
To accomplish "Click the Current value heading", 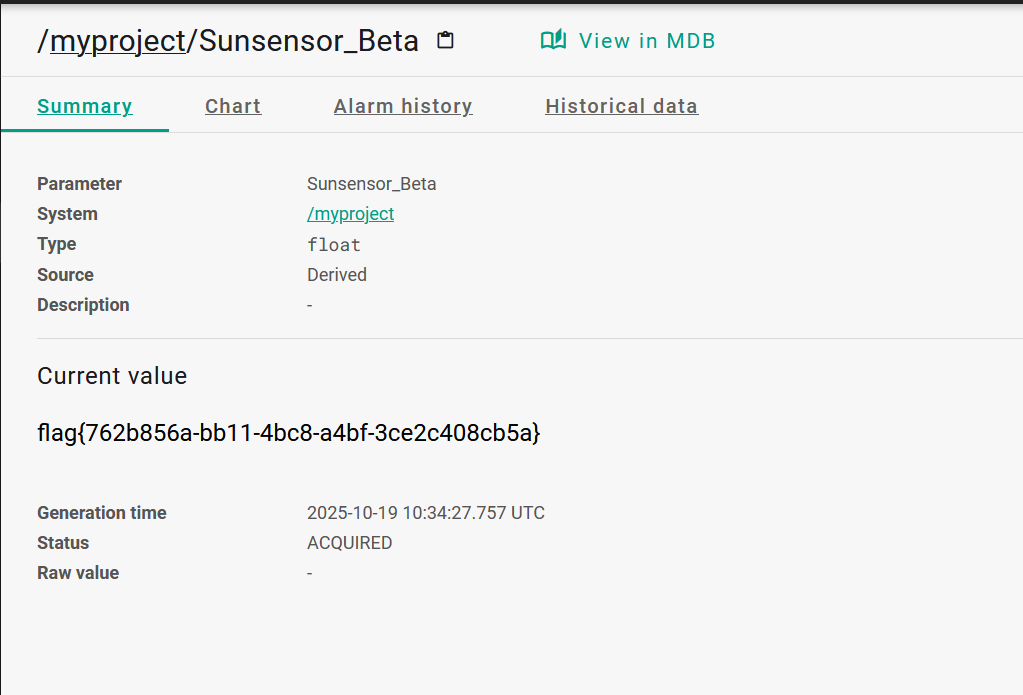I will (112, 376).
